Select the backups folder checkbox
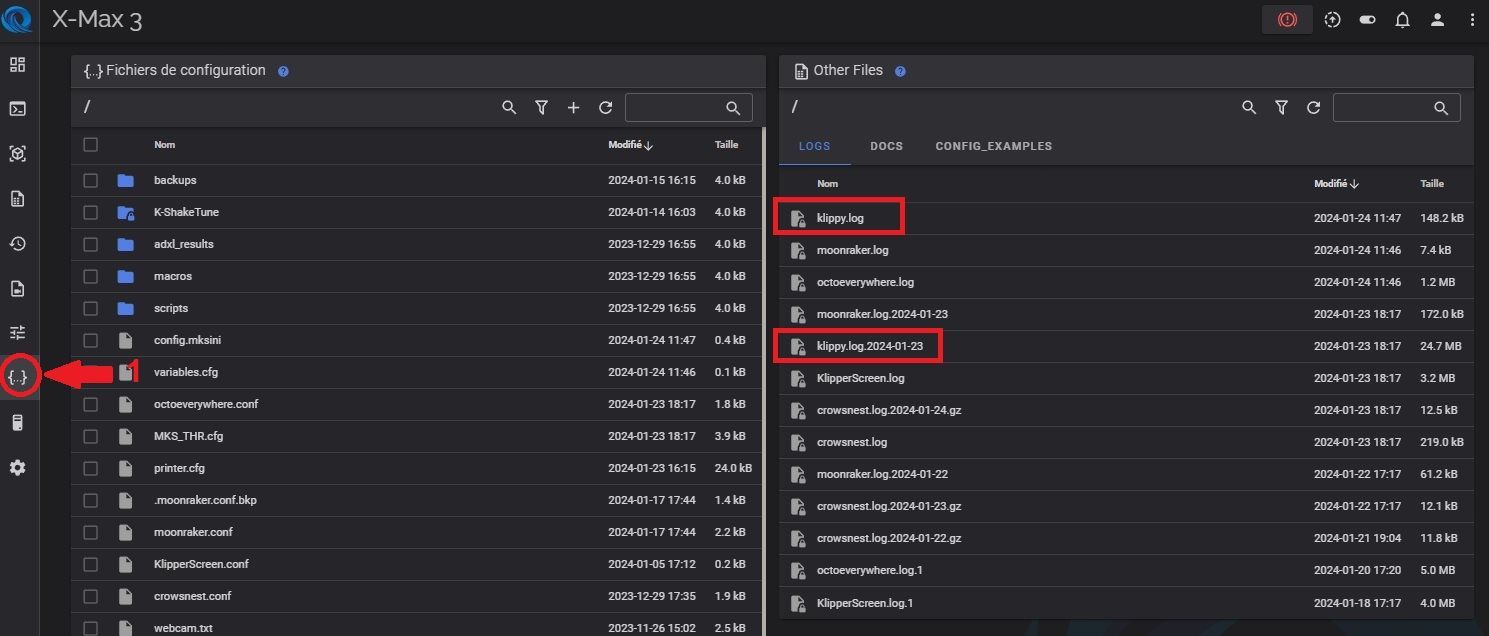This screenshot has height=636, width=1489. click(x=91, y=180)
